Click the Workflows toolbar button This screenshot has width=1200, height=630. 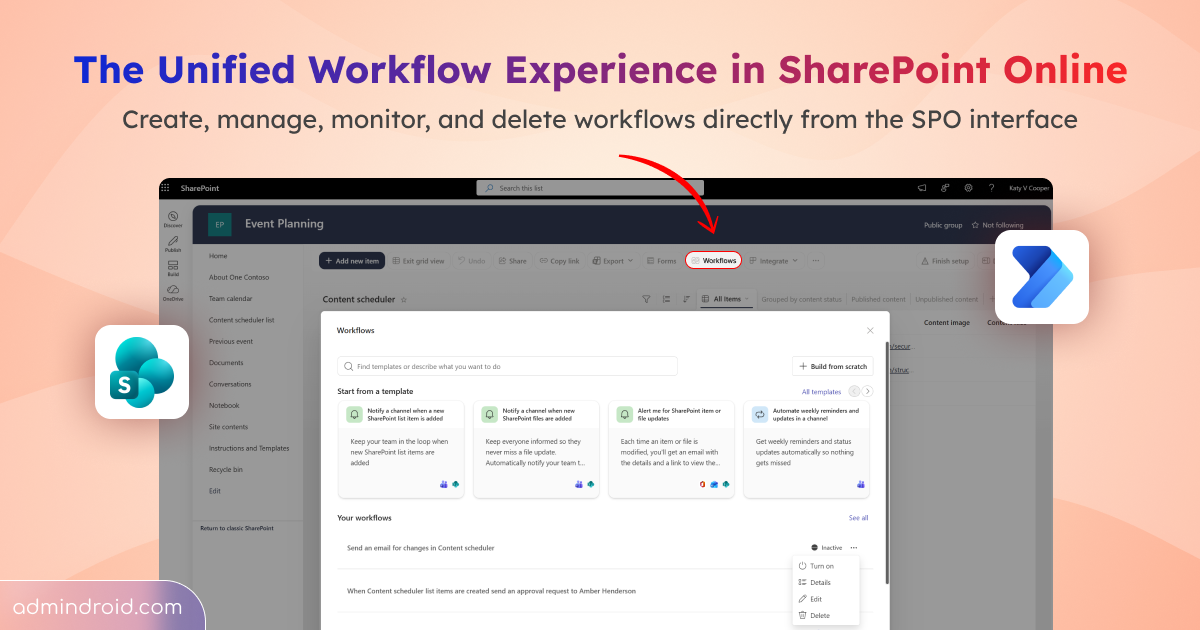tap(713, 261)
